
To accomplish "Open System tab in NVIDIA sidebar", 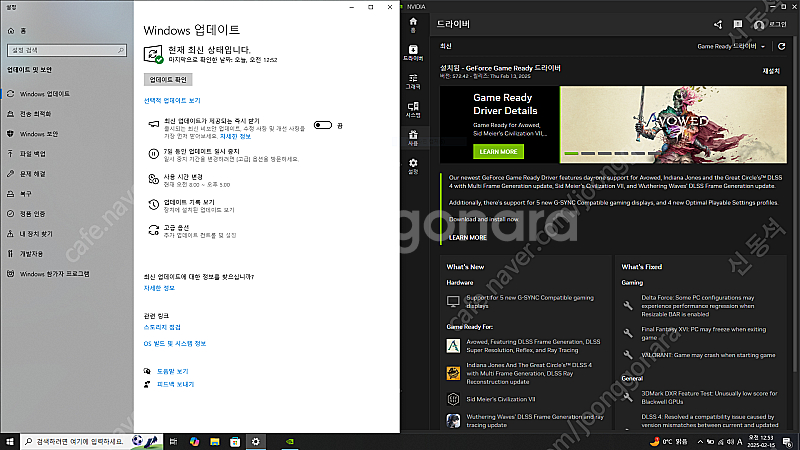I will coord(413,110).
